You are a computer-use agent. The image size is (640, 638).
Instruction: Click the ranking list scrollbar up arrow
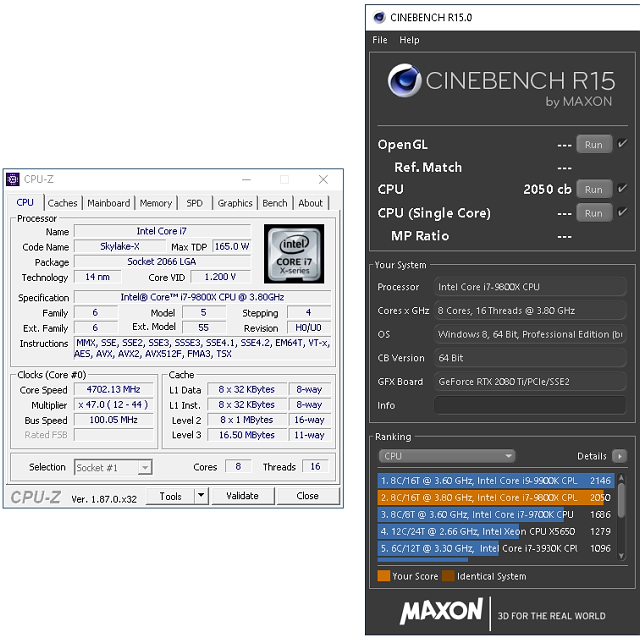point(621,477)
